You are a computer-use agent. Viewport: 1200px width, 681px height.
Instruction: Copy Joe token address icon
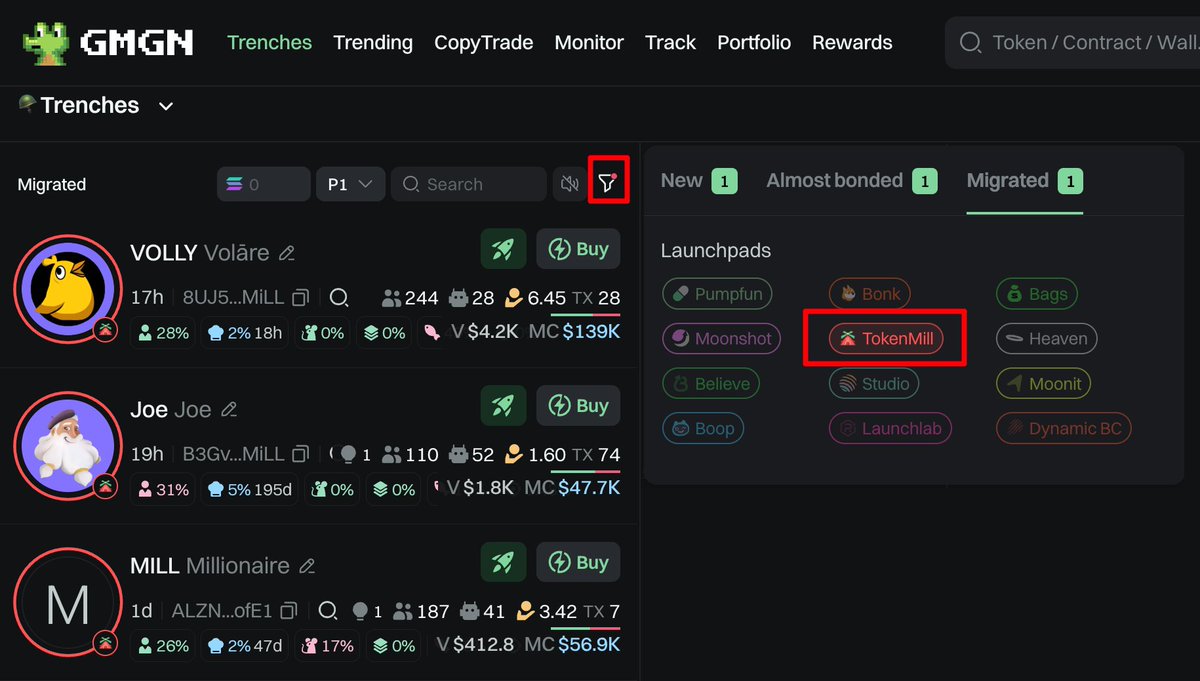[x=300, y=455]
